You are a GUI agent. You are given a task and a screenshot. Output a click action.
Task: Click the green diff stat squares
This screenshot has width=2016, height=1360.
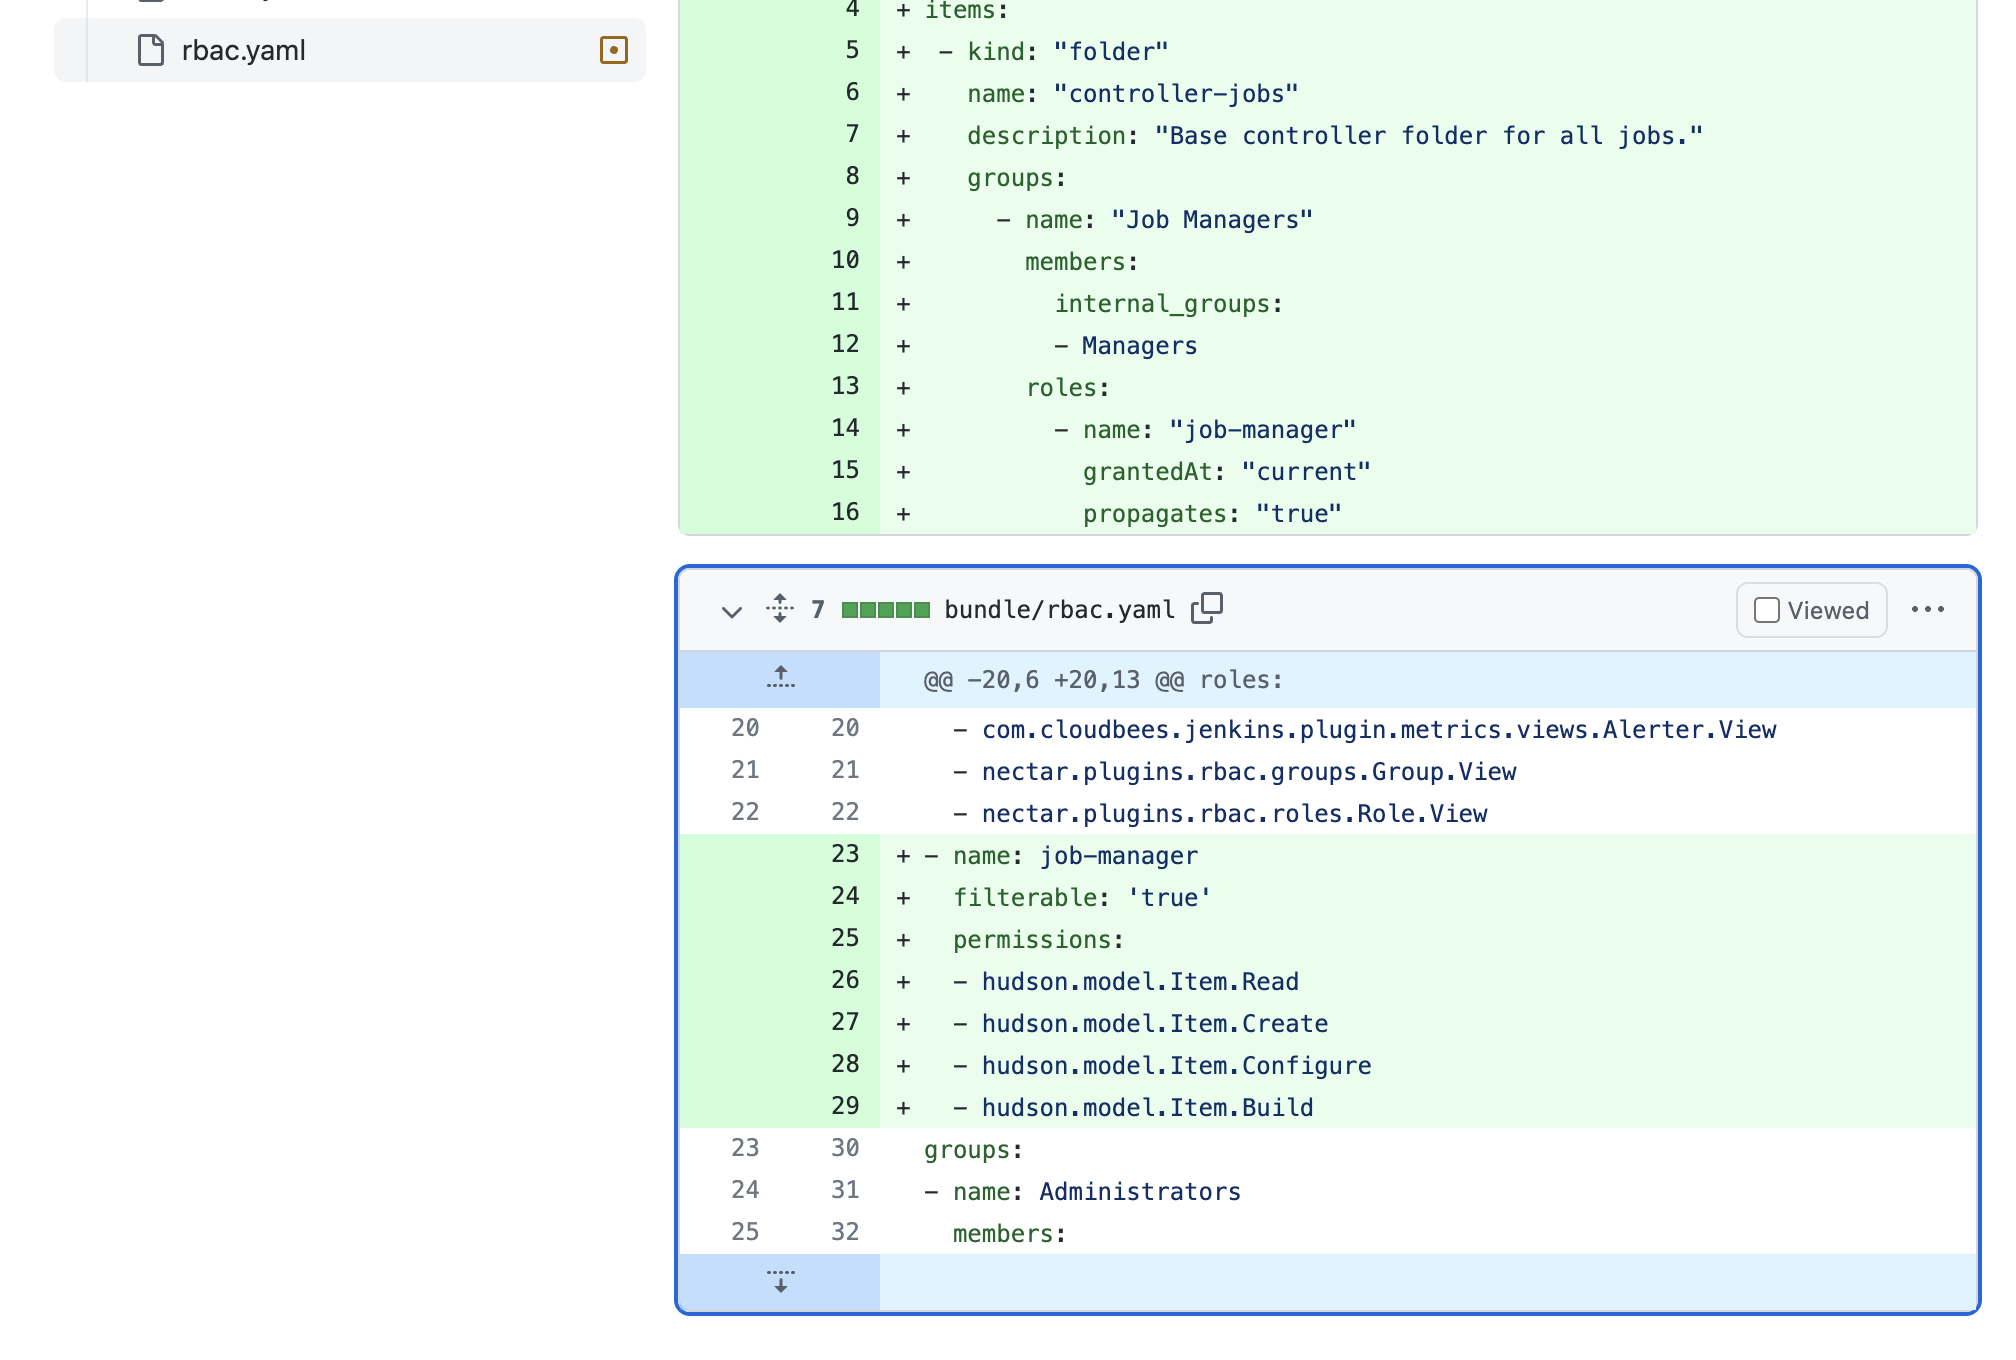tap(884, 608)
